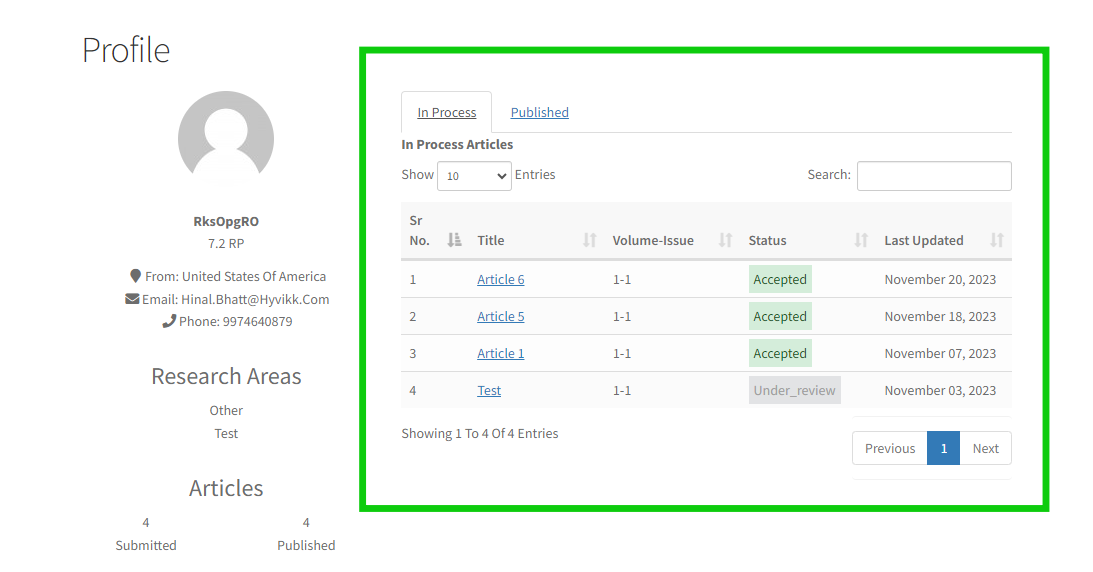Viewport: 1093px width, 572px height.
Task: Click the phone handset icon
Action: coord(169,322)
